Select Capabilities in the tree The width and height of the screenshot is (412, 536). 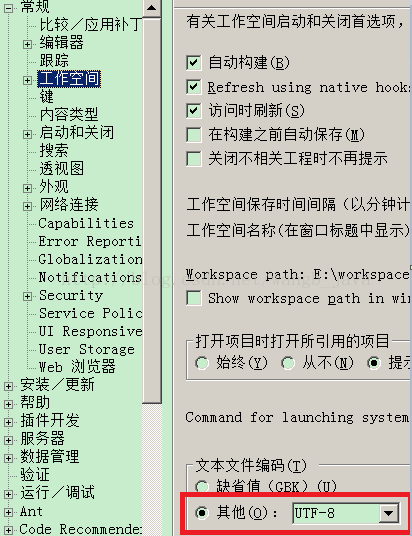point(86,223)
